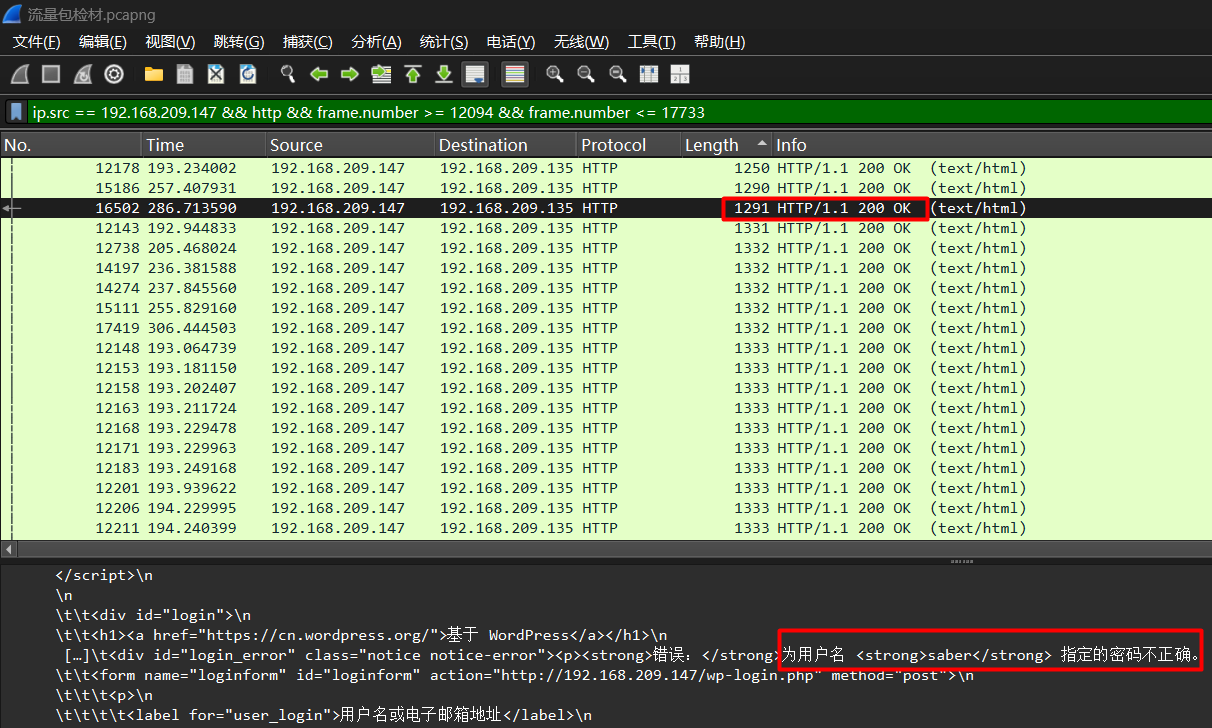Start capturing packets with shark fin icon
Image resolution: width=1212 pixels, height=728 pixels.
point(20,74)
